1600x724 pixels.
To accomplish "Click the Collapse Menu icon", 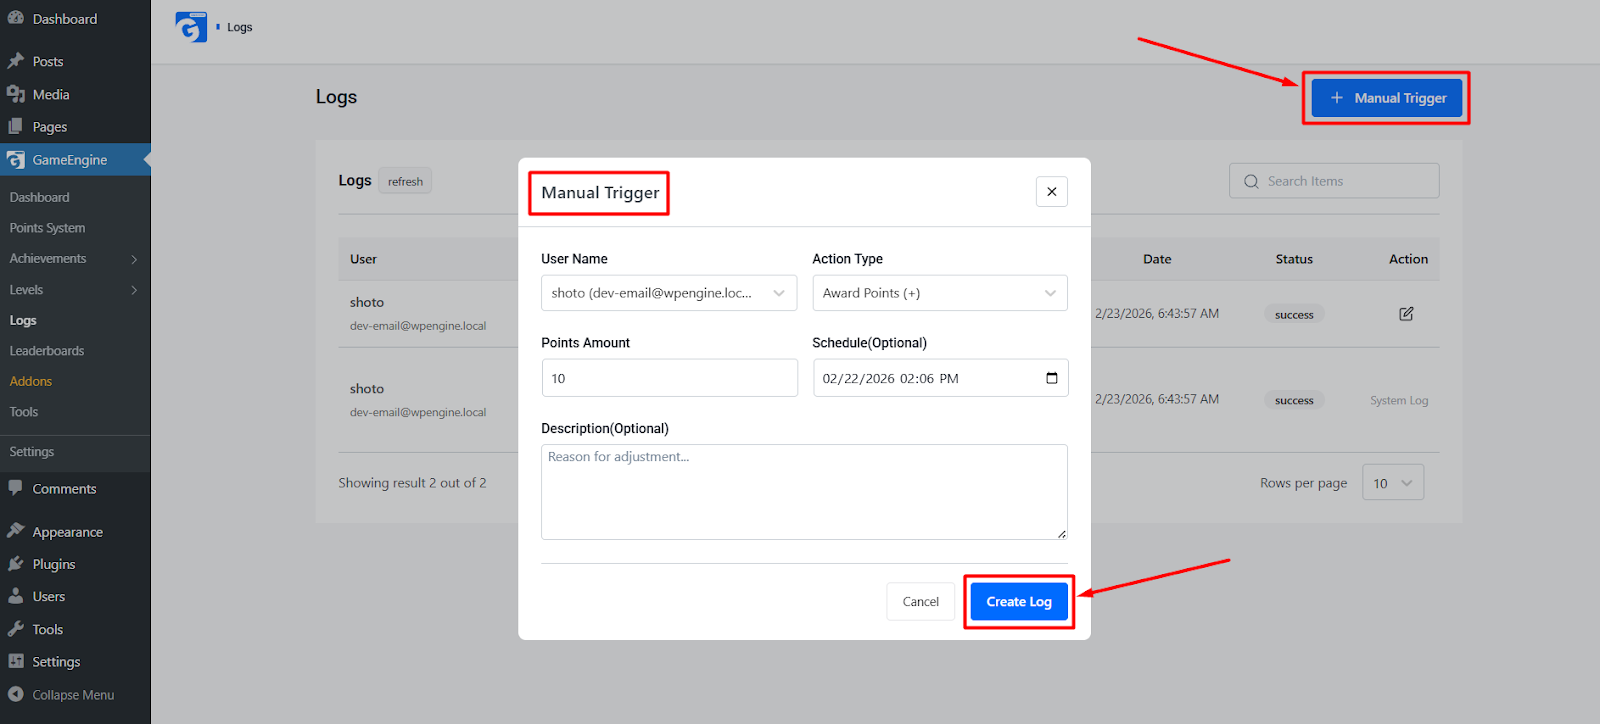I will point(15,694).
